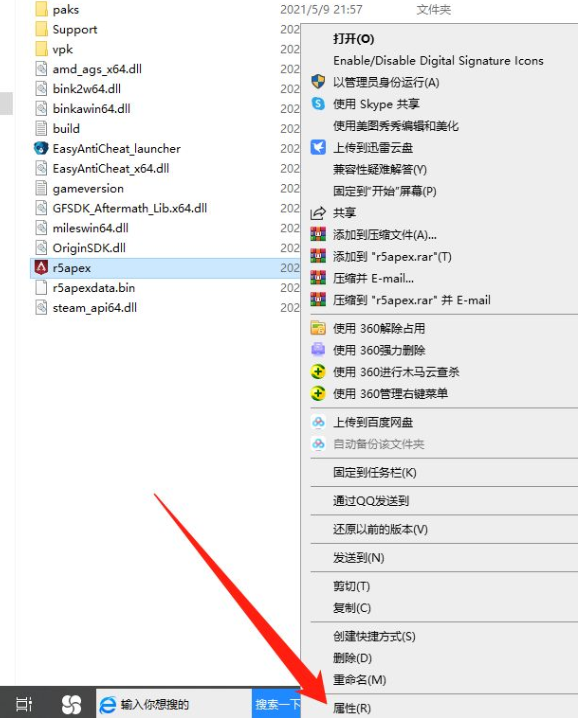Open Task View on the taskbar
Viewport: 578px width, 718px height.
click(24, 704)
